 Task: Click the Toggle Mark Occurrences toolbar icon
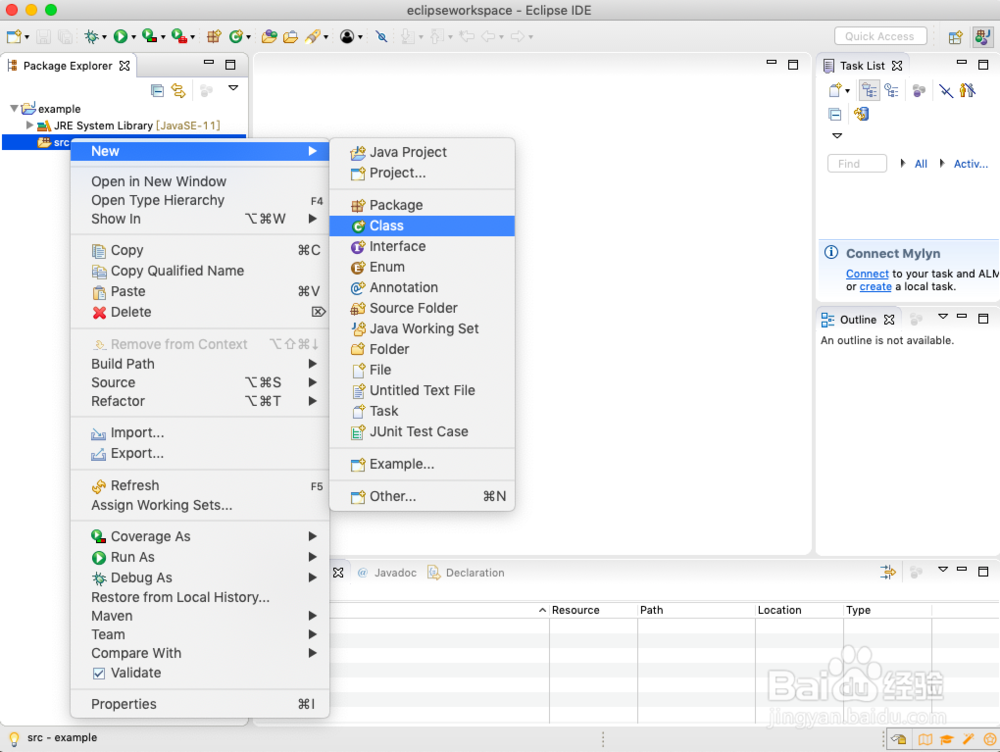pyautogui.click(x=381, y=36)
